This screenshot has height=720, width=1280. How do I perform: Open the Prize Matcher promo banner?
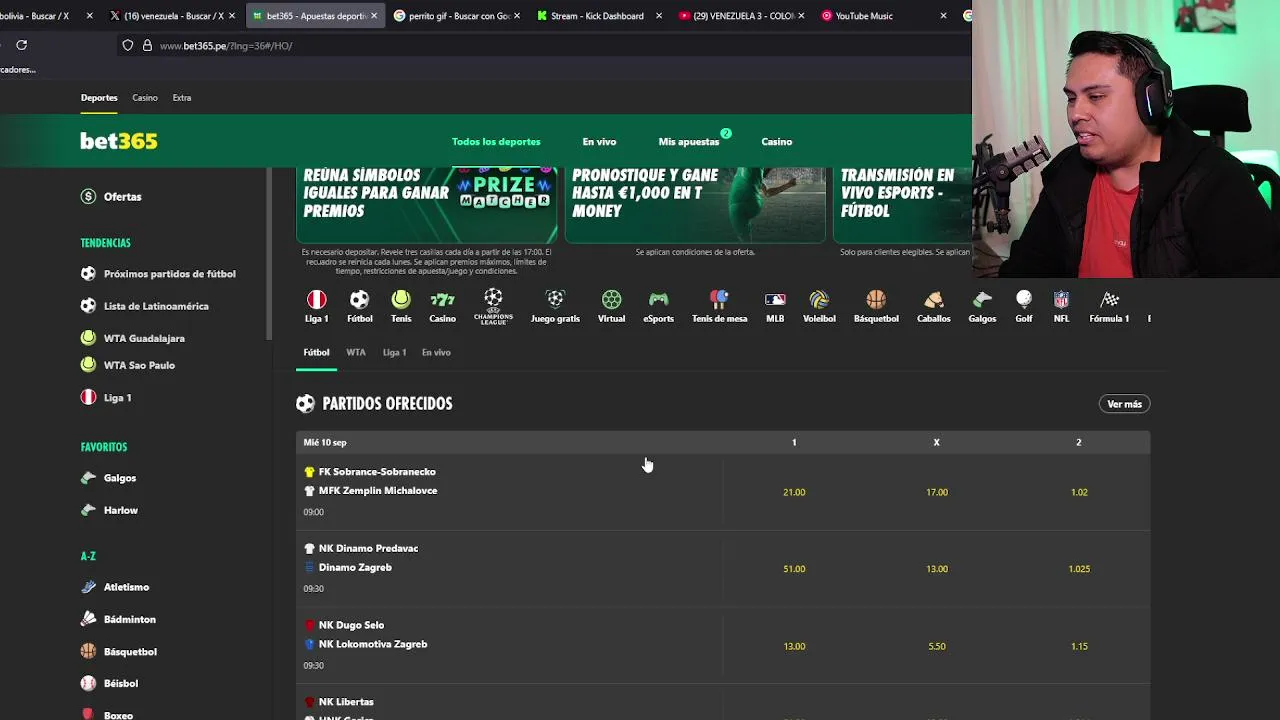click(427, 205)
